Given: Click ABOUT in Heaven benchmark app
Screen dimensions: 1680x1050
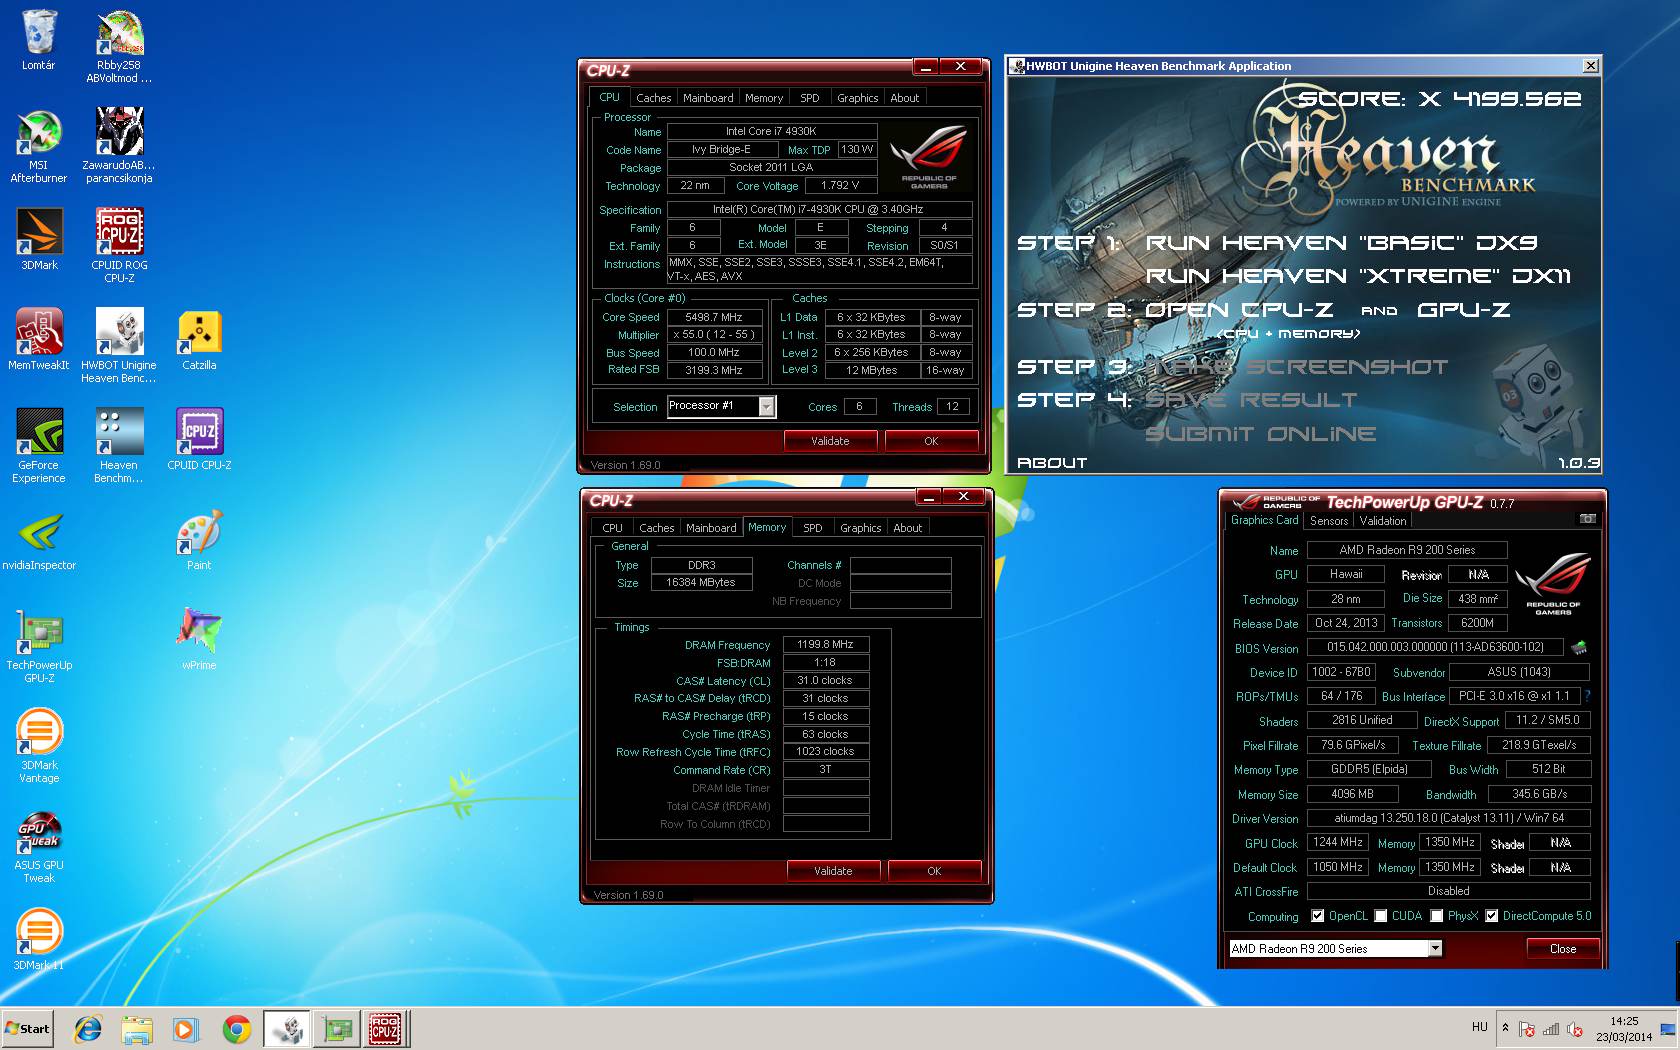Looking at the screenshot, I should (1052, 463).
